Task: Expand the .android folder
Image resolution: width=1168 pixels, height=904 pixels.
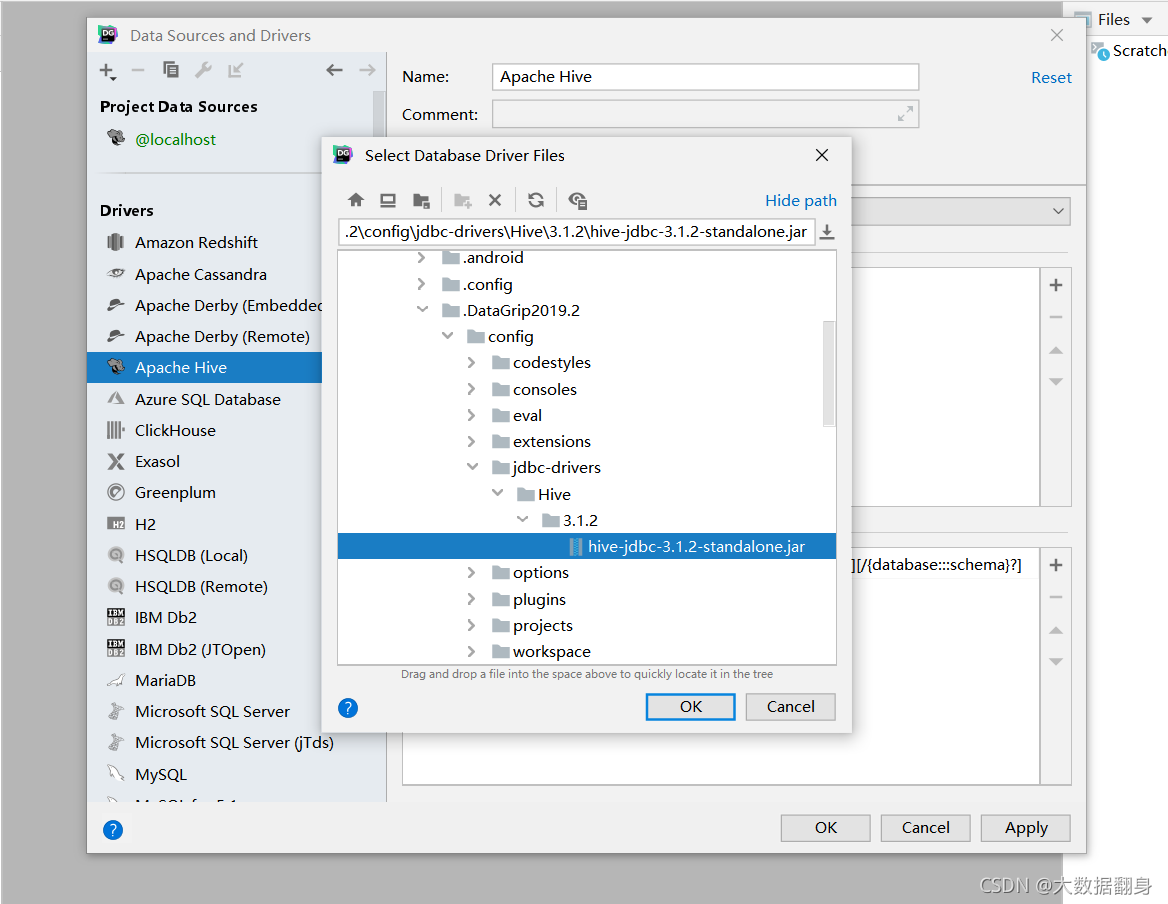Action: [422, 258]
